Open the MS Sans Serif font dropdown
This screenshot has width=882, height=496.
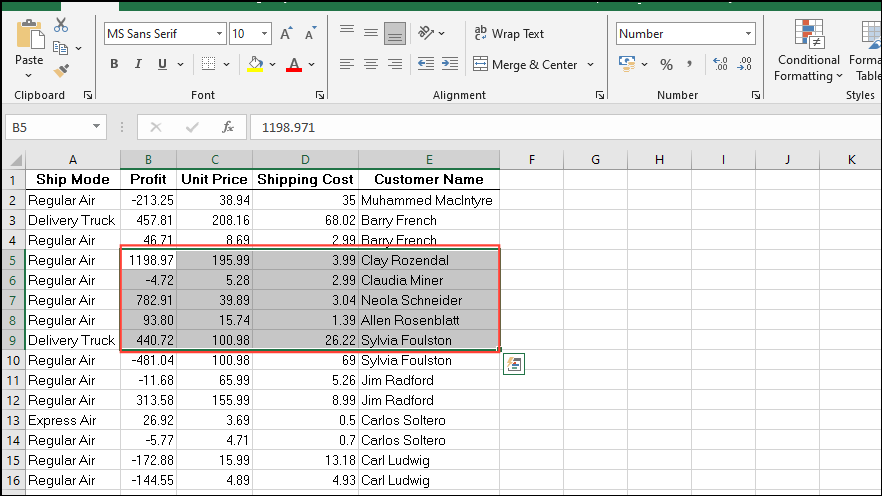tap(219, 34)
